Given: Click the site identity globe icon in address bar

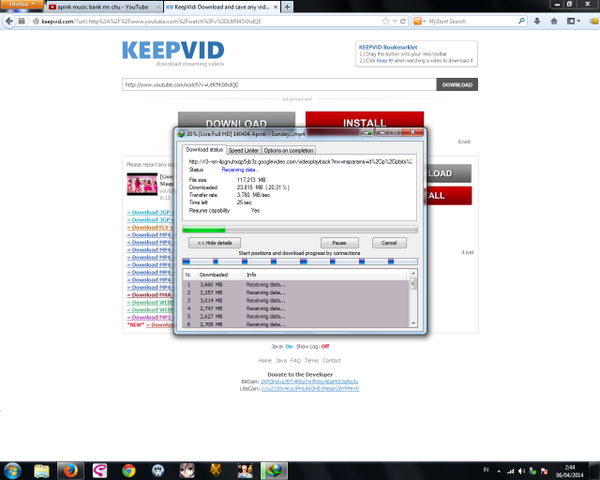Looking at the screenshot, I should coord(36,21).
